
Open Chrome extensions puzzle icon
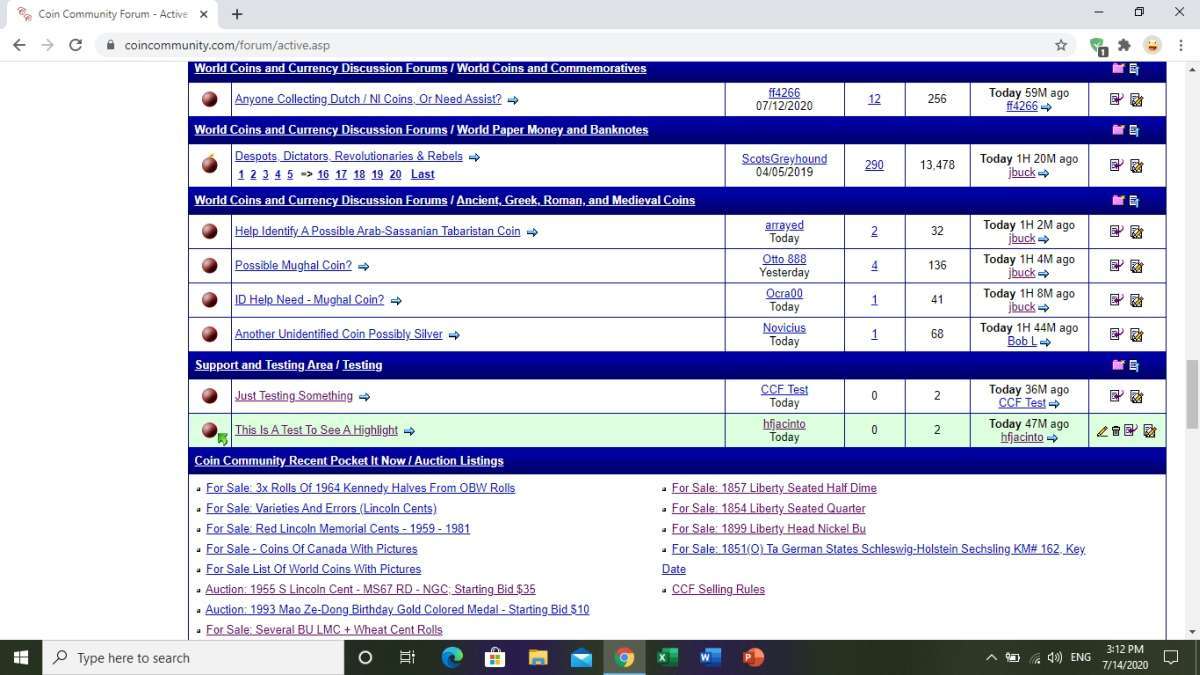1124,45
